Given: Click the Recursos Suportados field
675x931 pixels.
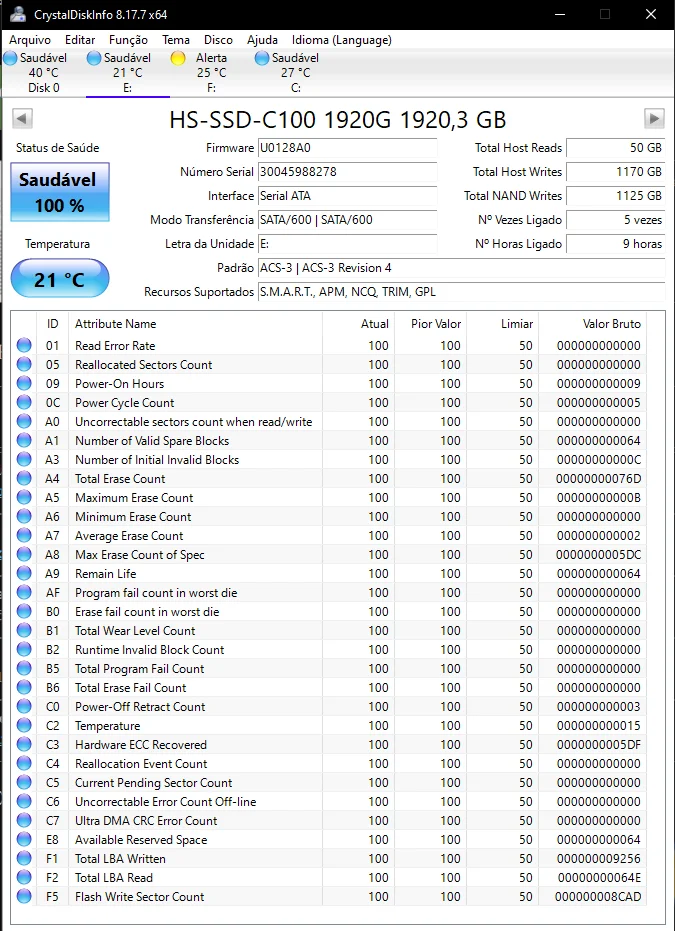Looking at the screenshot, I should tap(462, 292).
